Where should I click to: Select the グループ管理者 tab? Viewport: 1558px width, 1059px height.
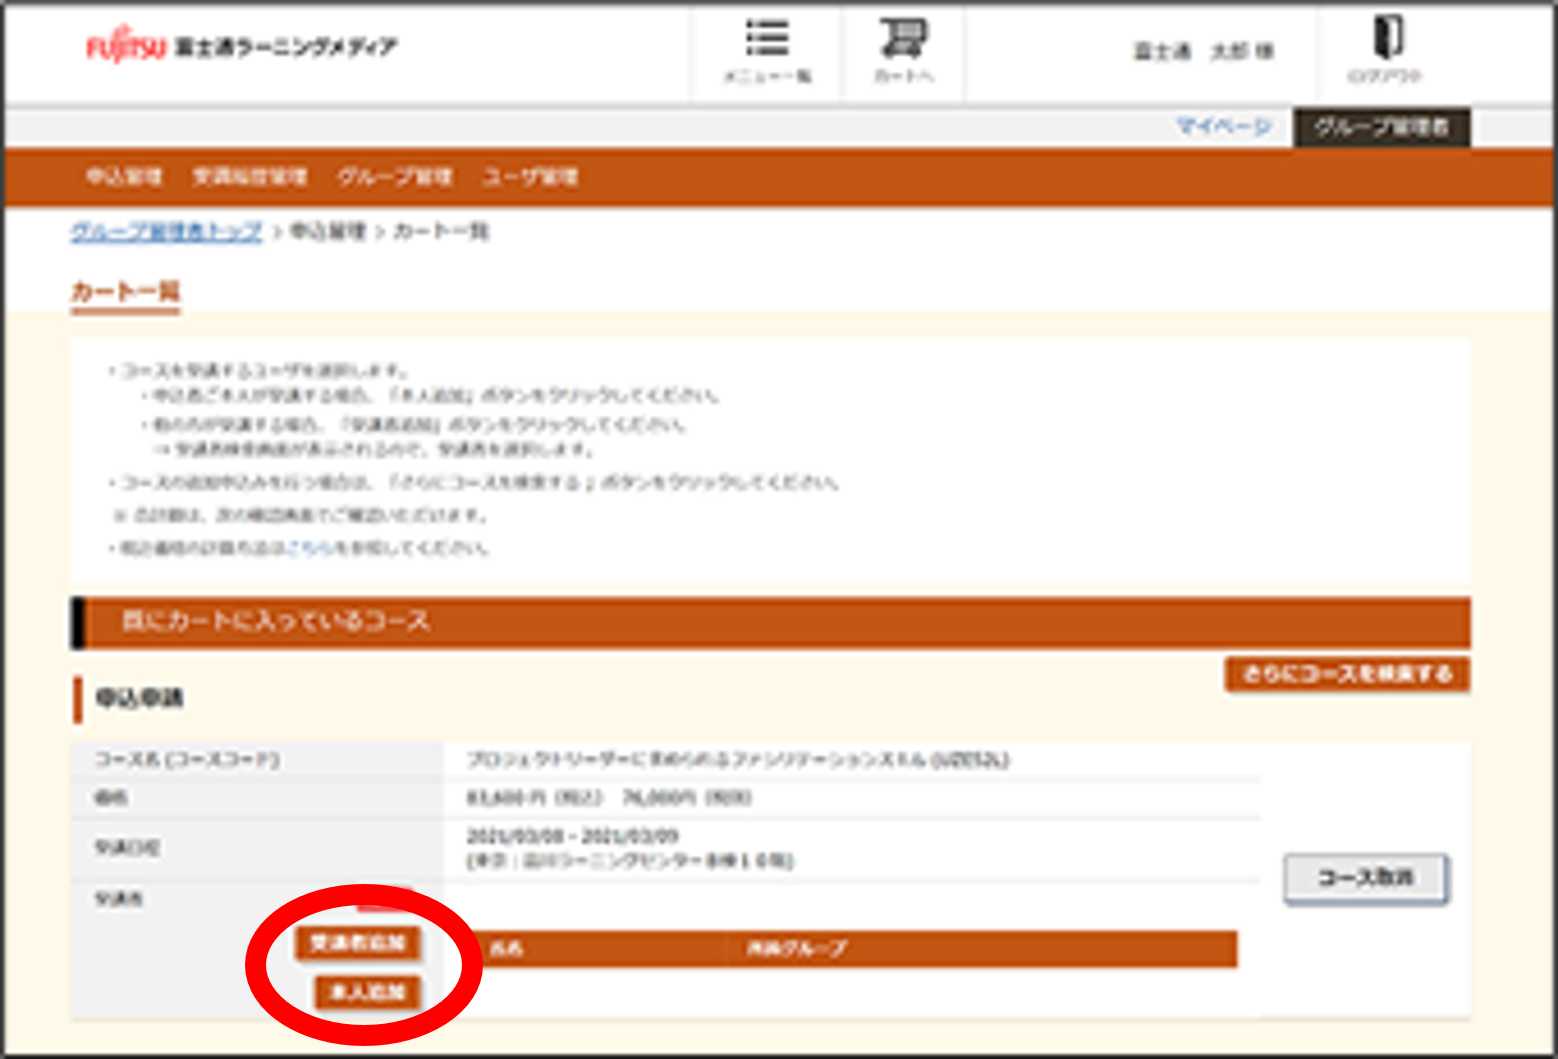point(1381,127)
